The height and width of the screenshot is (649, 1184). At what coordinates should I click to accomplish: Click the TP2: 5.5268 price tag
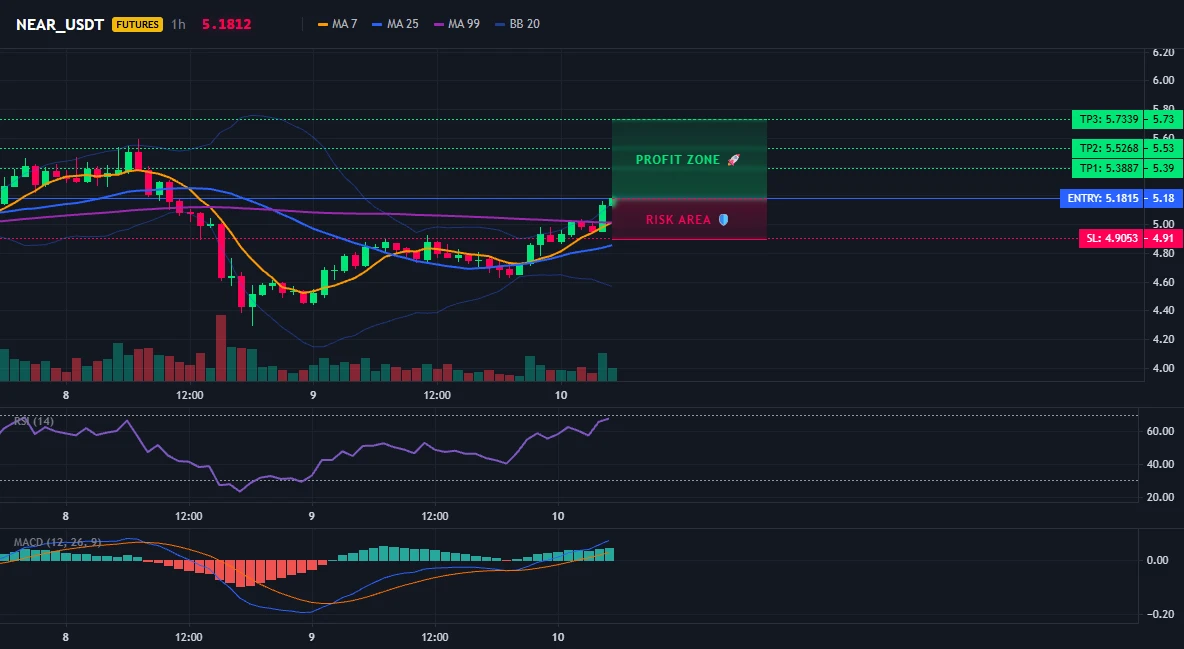coord(1108,148)
